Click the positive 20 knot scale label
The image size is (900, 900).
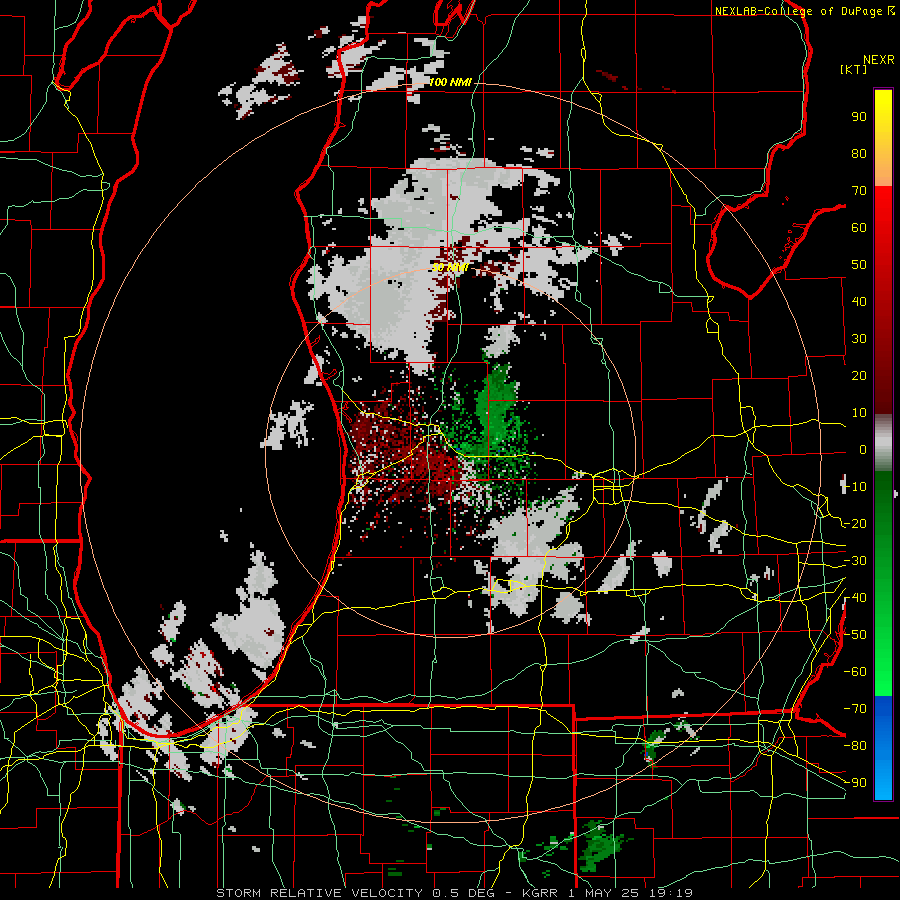(859, 376)
